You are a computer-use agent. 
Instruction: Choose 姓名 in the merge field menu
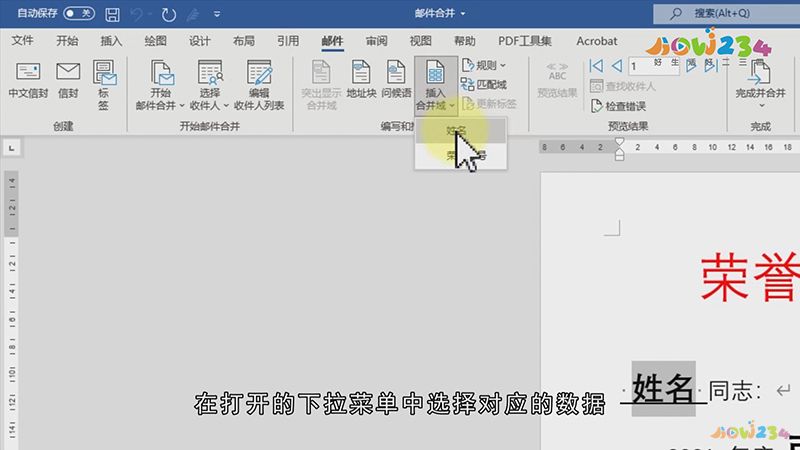[460, 131]
